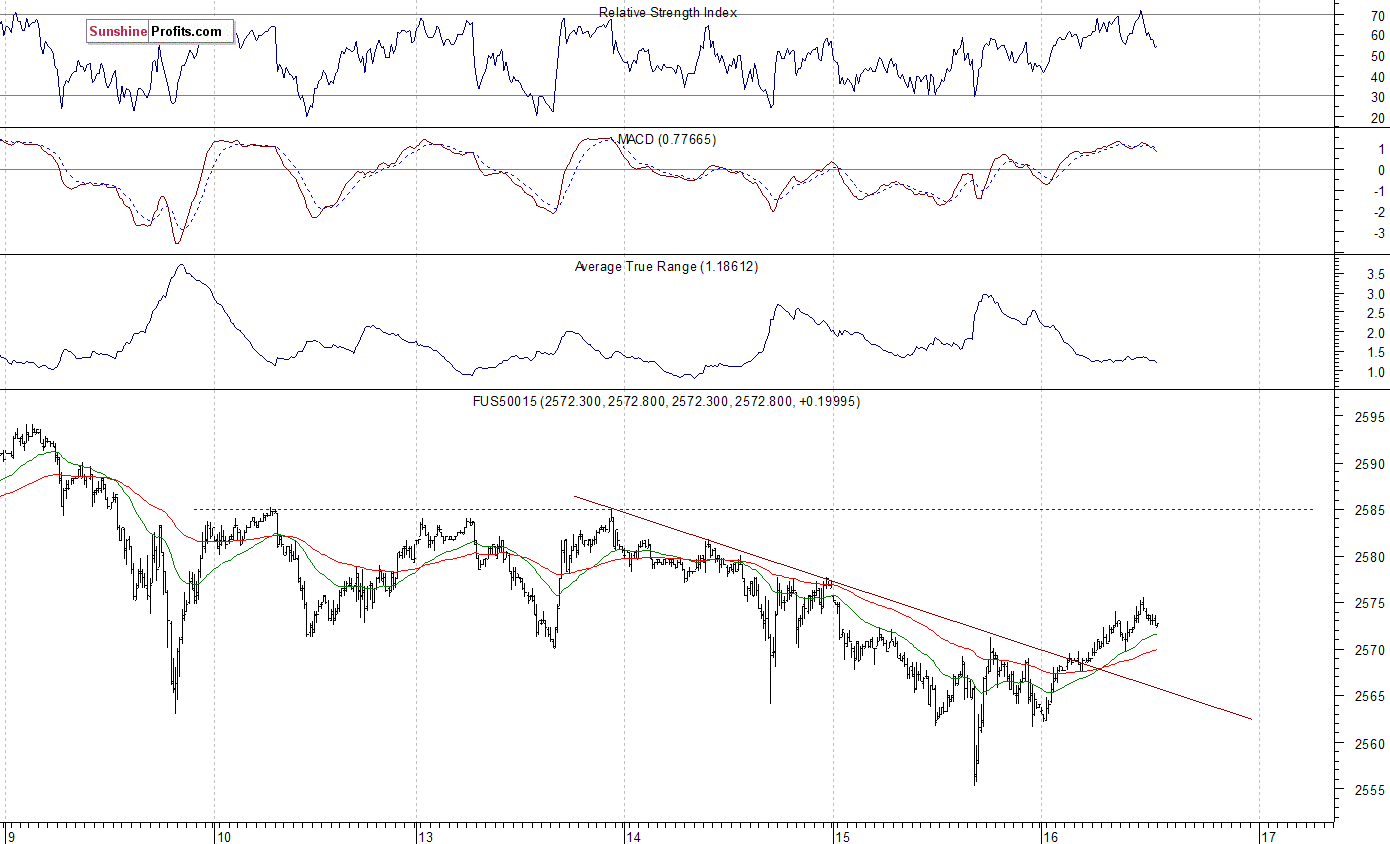Viewport: 1390px width, 844px height.
Task: Click the 60 level on the RSI axis
Action: pyautogui.click(x=1378, y=35)
